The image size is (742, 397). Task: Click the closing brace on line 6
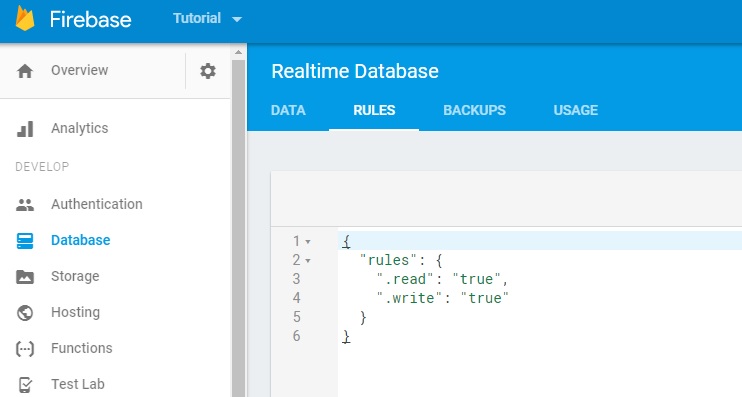[x=346, y=336]
